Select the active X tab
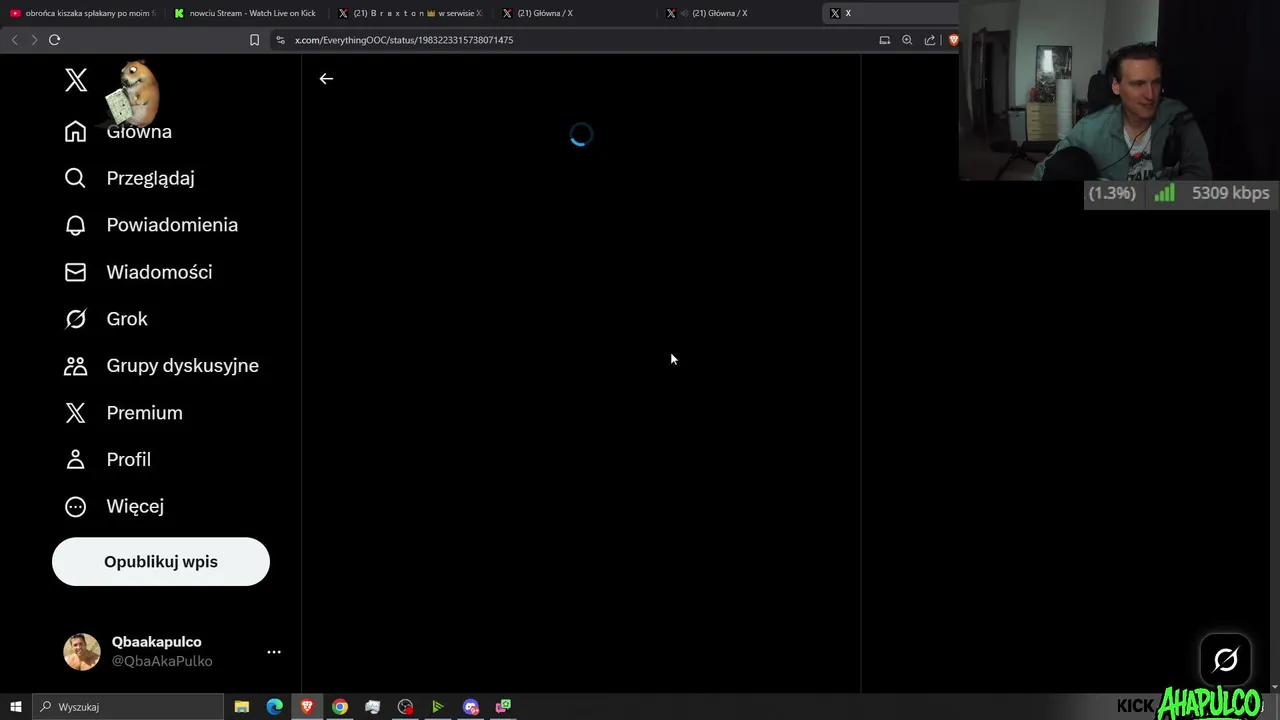1280x720 pixels. pos(890,13)
